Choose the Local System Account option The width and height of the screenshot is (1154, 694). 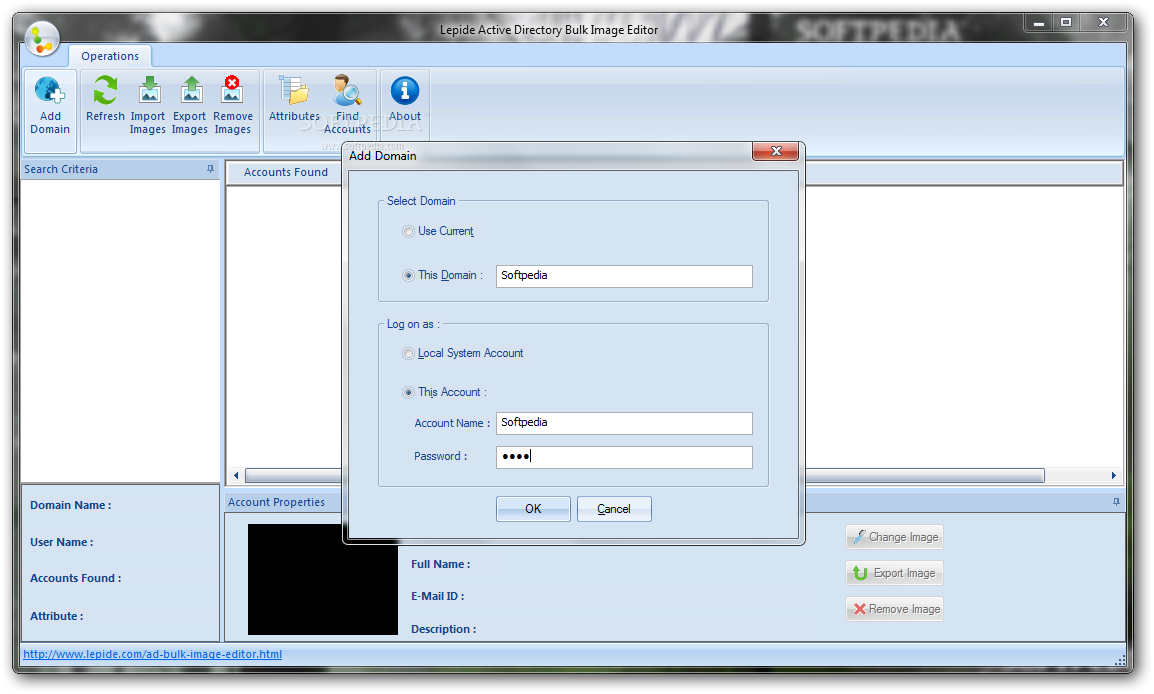tap(408, 354)
